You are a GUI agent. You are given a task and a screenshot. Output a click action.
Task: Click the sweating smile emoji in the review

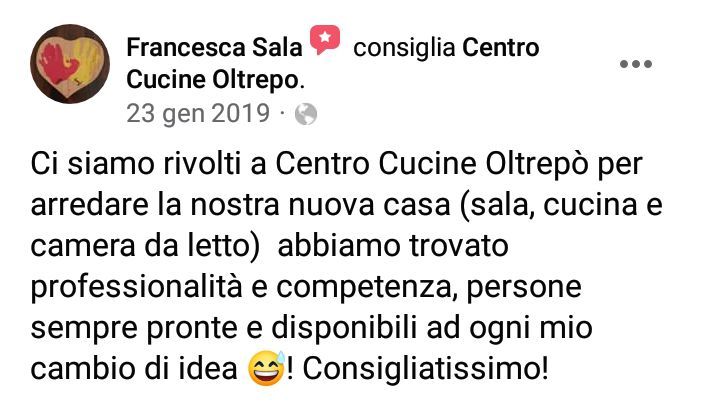(266, 369)
